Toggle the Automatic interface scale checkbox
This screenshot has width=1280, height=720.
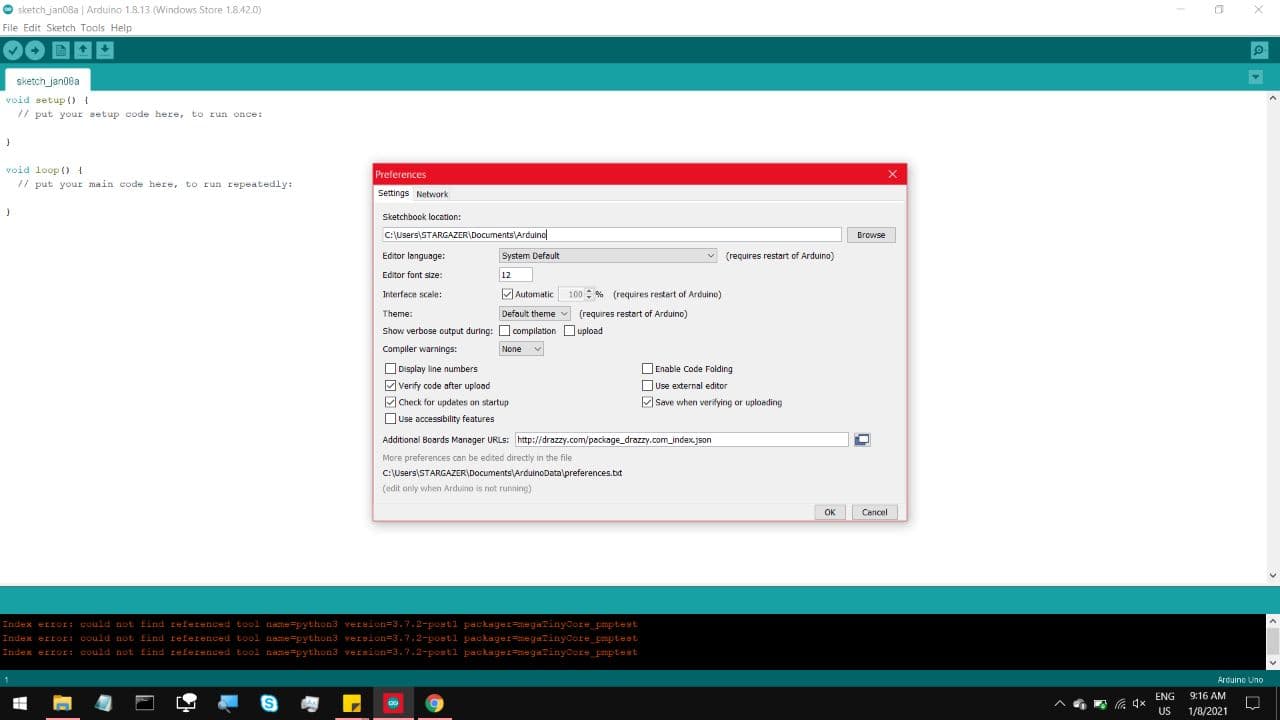(507, 294)
